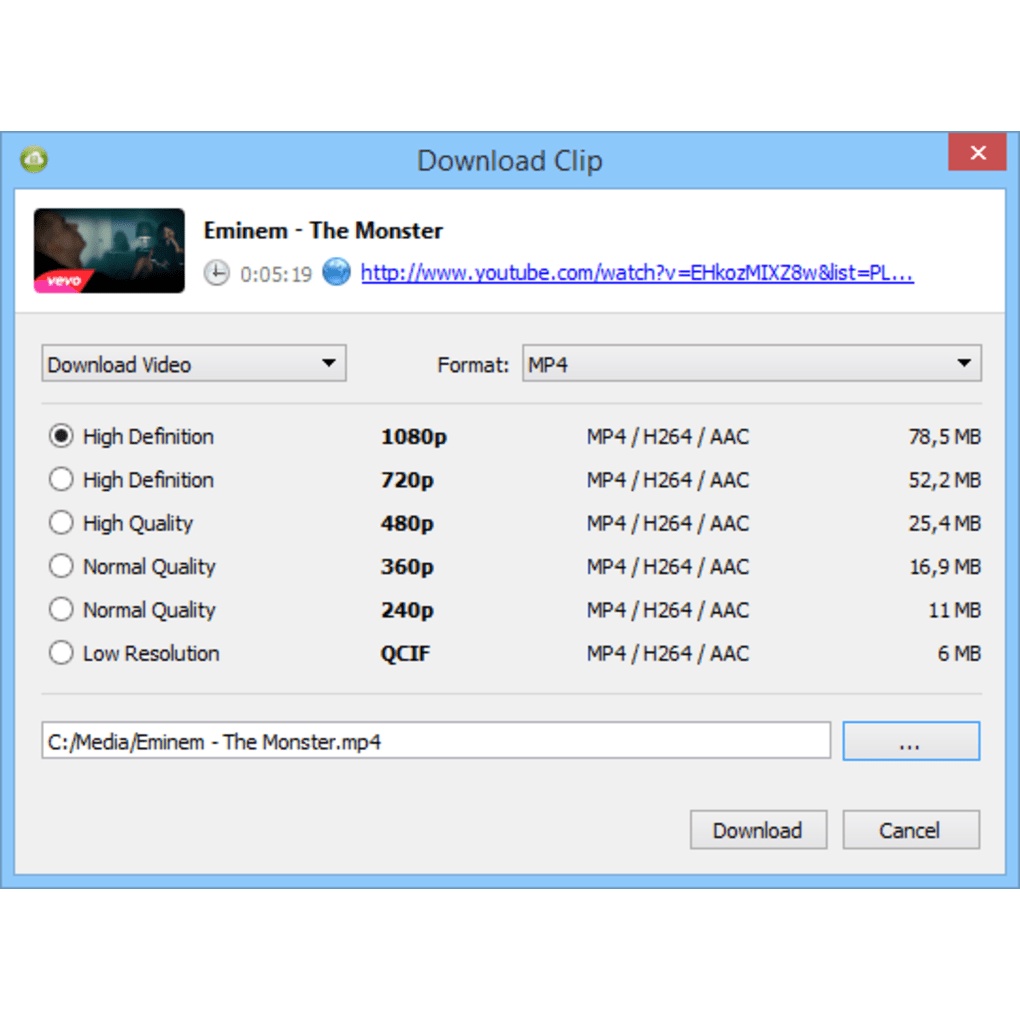Click the clock duration icon

pyautogui.click(x=216, y=273)
